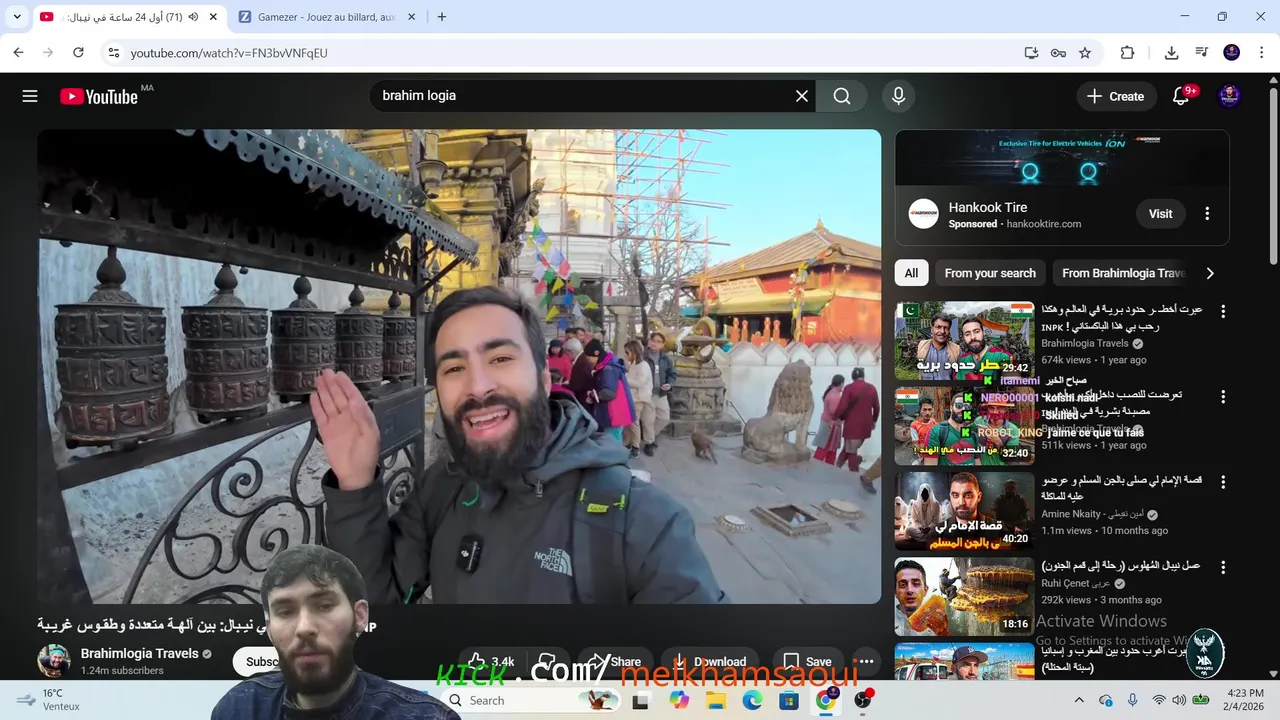Open the media control icon in Chrome toolbar

click(x=1202, y=53)
